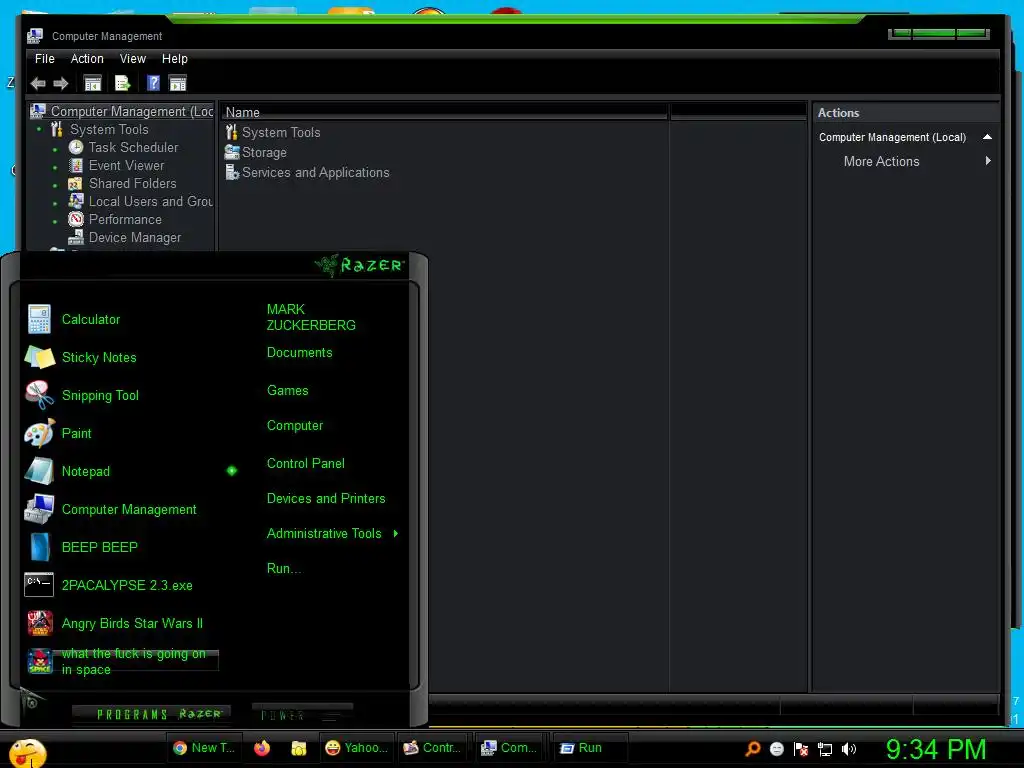Screen dimensions: 1024x768
Task: Select Device Manager in the console tree
Action: [x=135, y=238]
